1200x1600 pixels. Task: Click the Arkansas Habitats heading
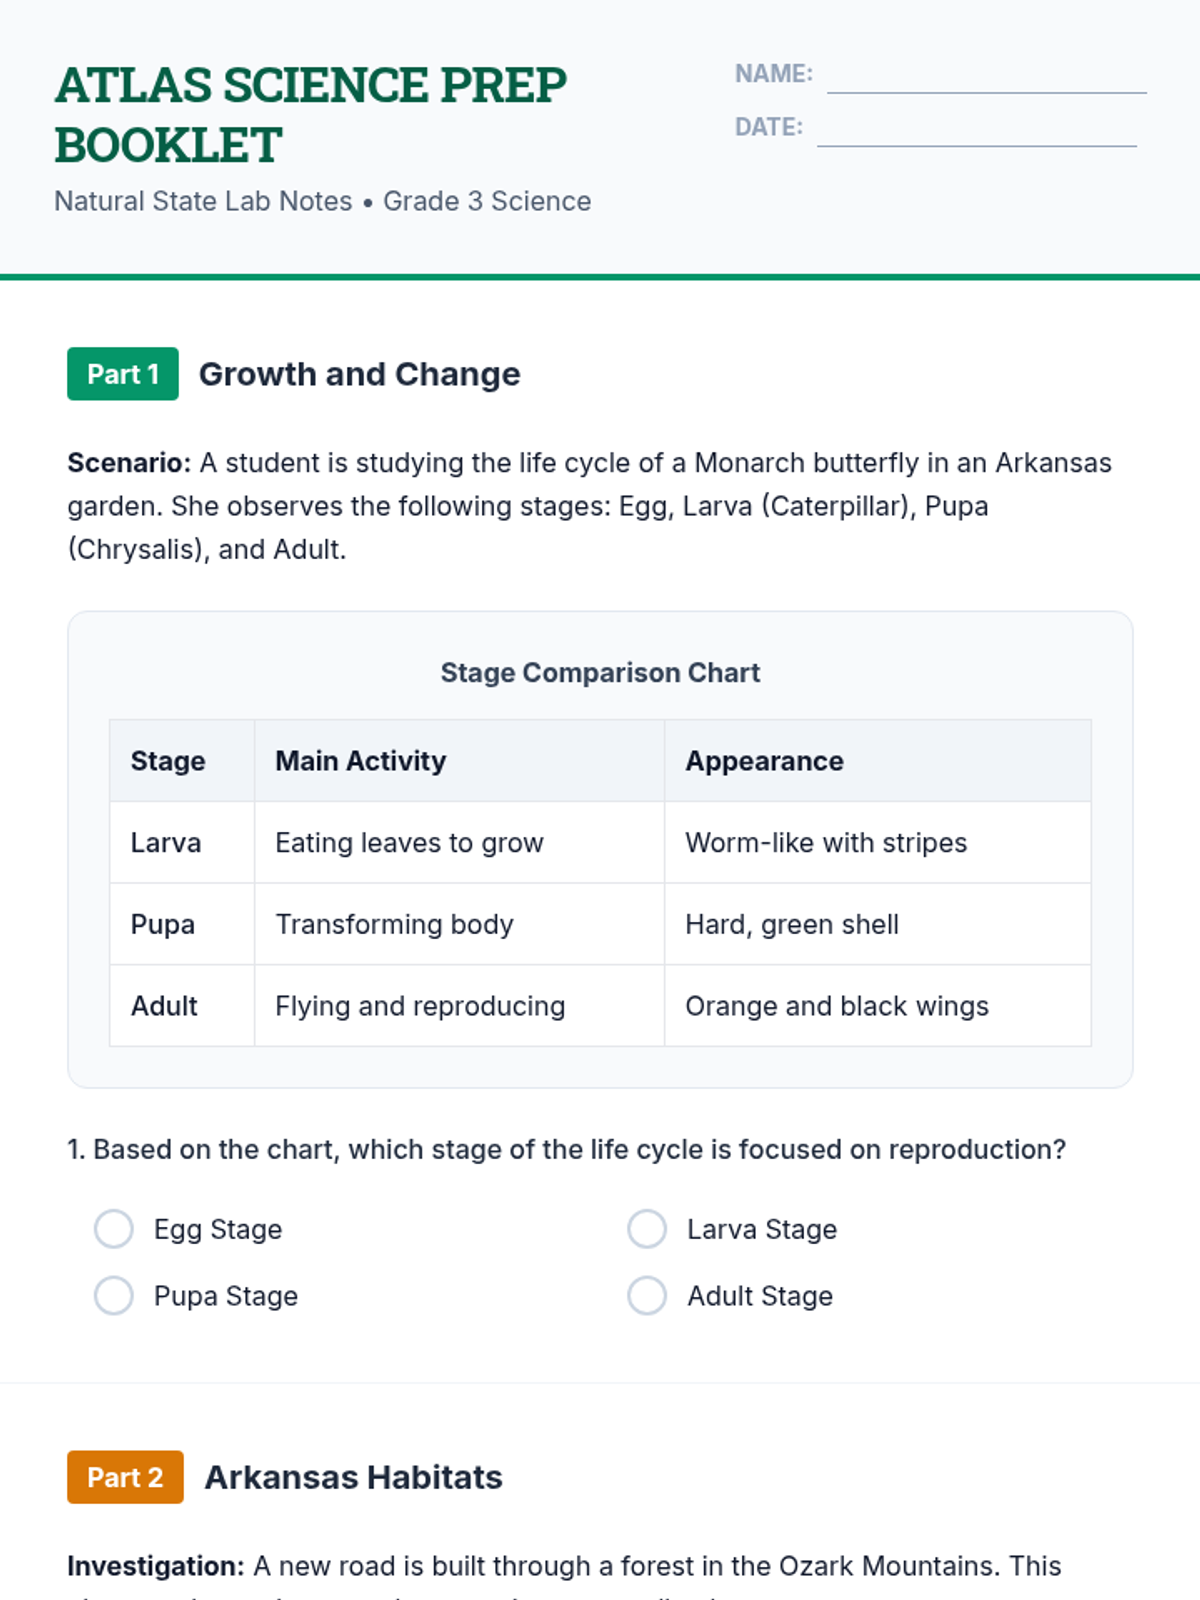[353, 1477]
